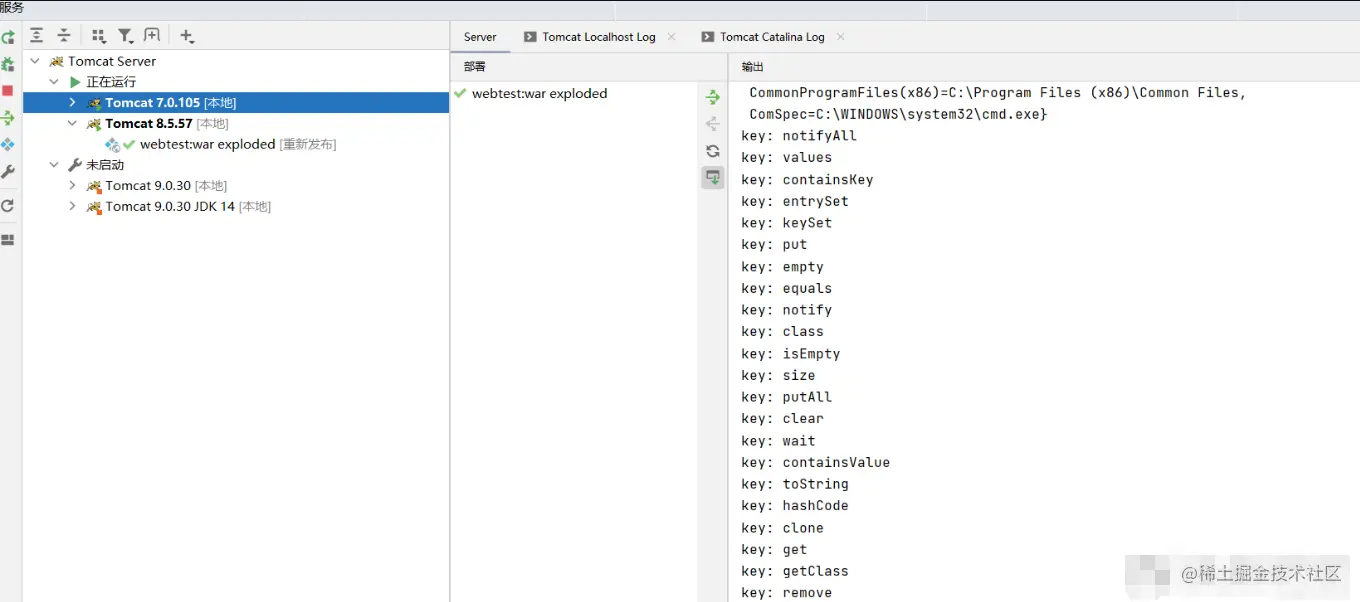Click the green check by deployment webtest
The width and height of the screenshot is (1360, 602).
pyautogui.click(x=460, y=93)
